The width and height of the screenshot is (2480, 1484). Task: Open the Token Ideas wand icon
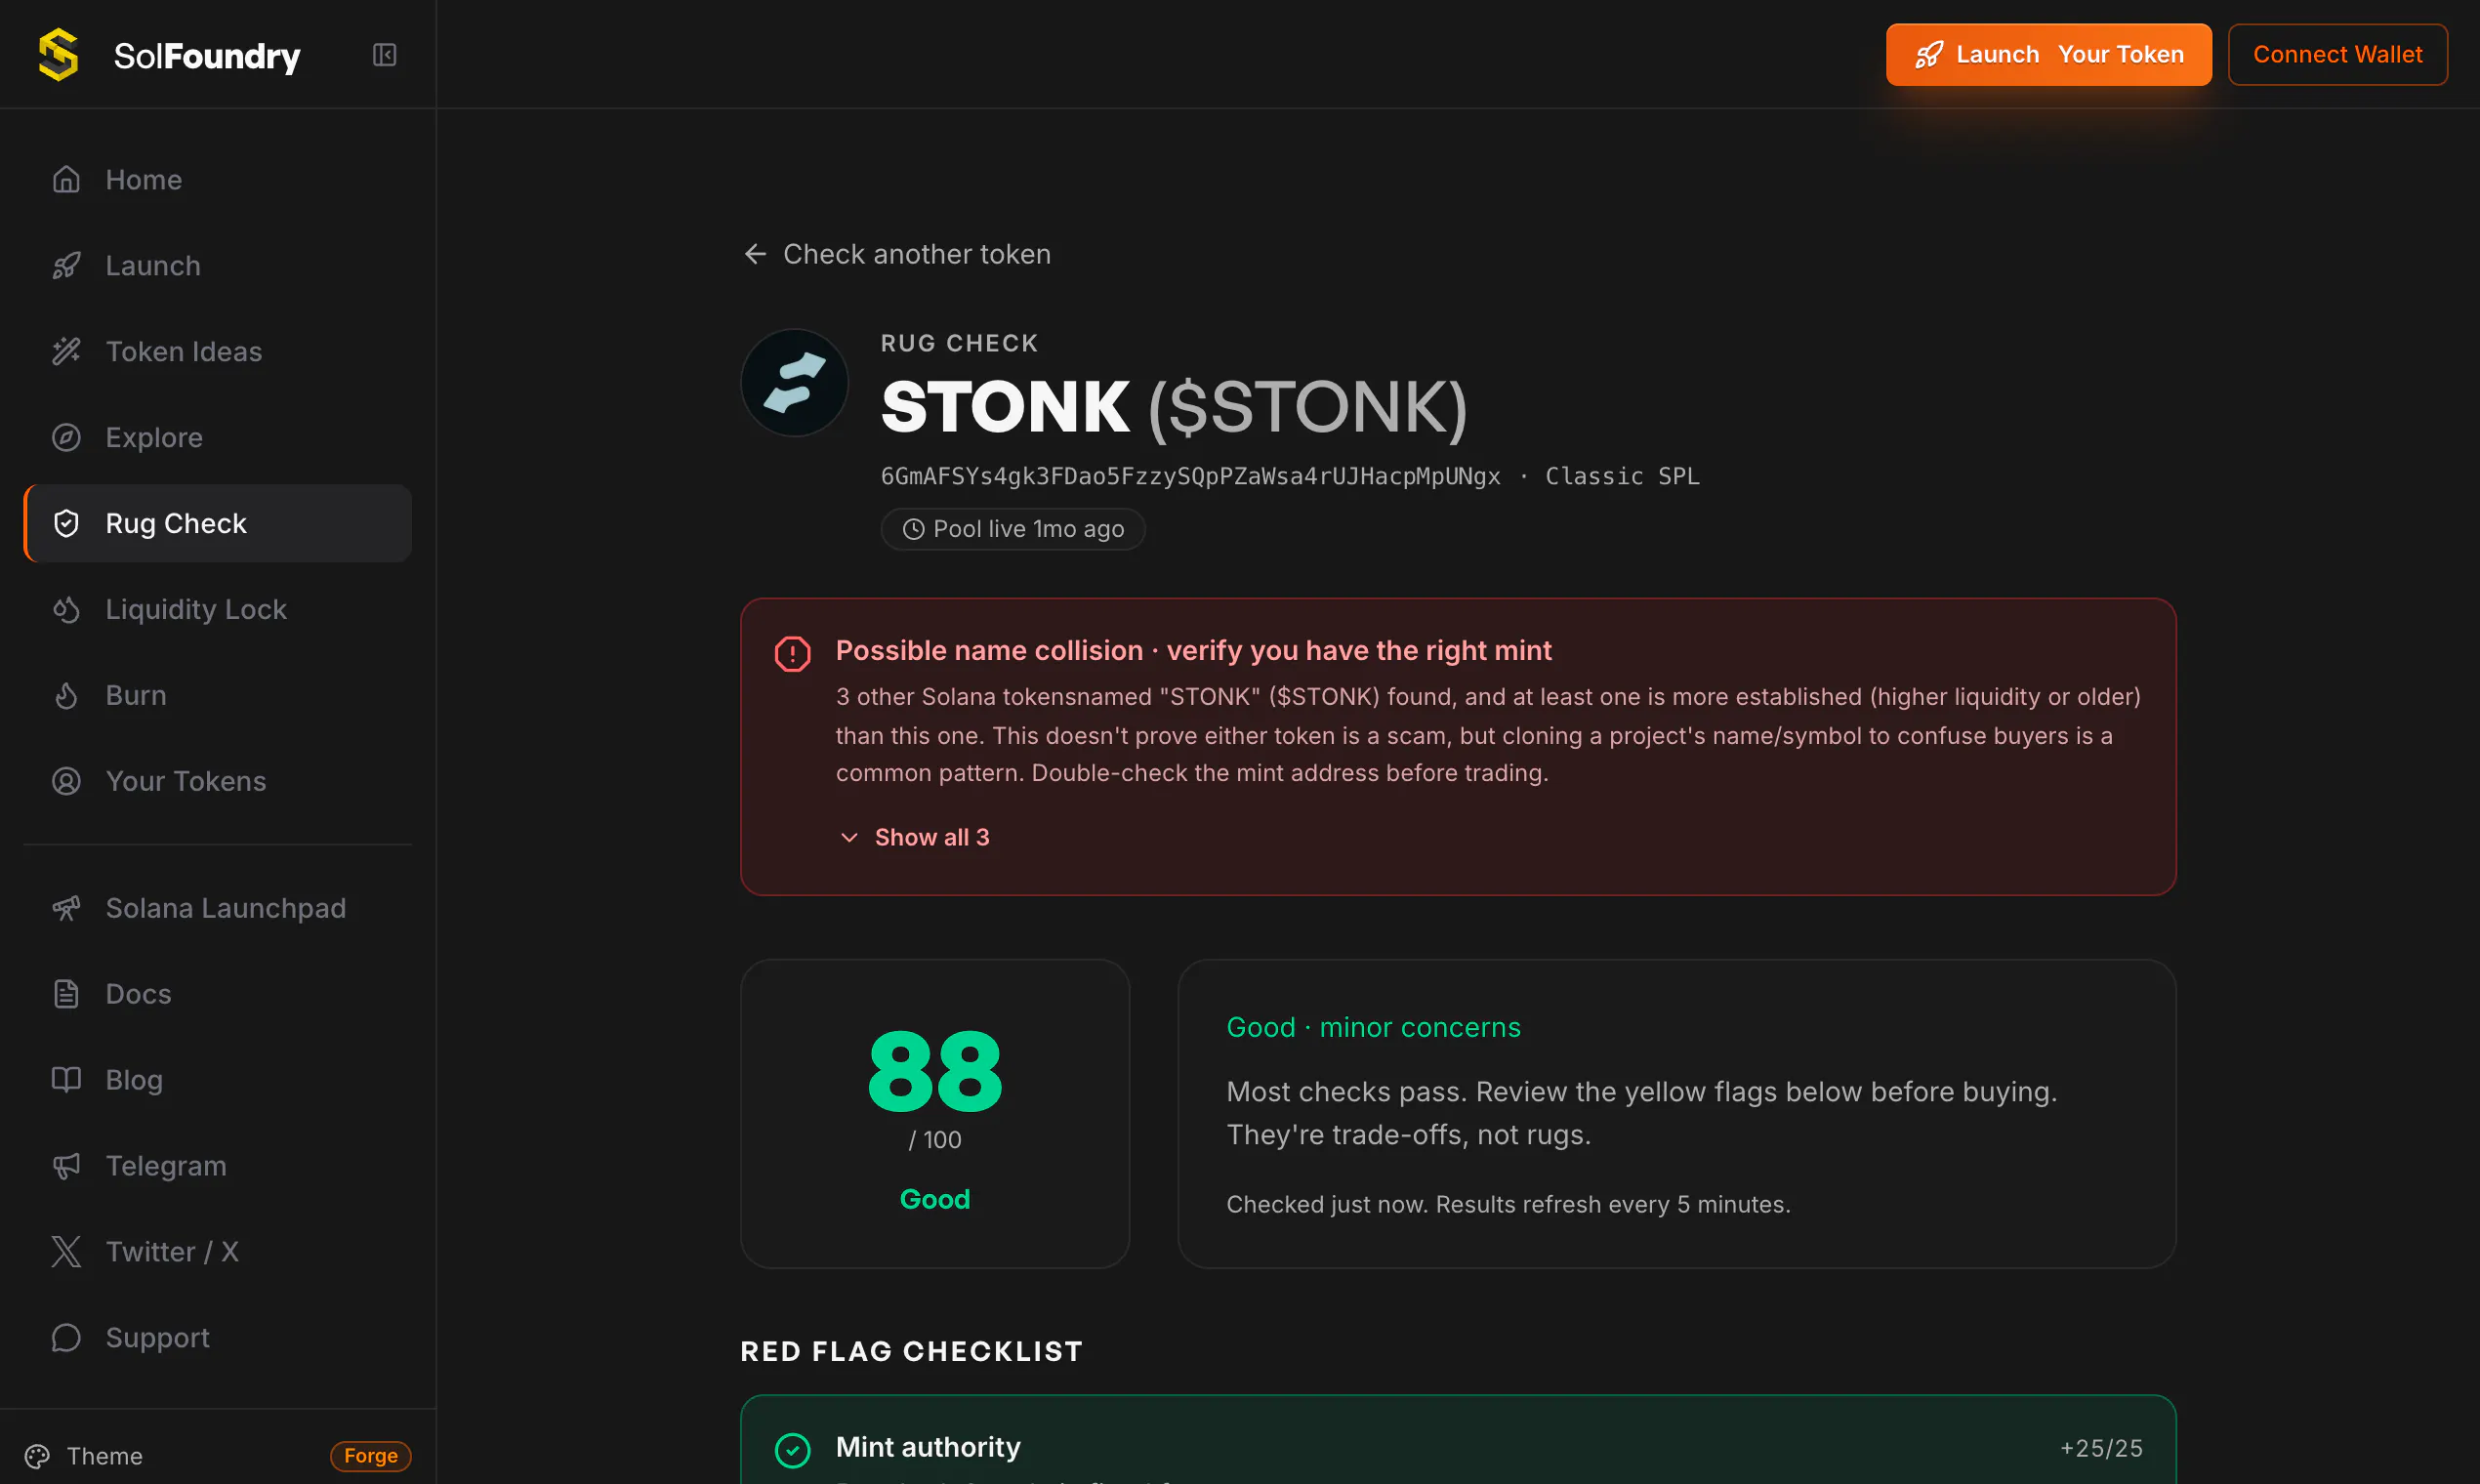[x=66, y=352]
